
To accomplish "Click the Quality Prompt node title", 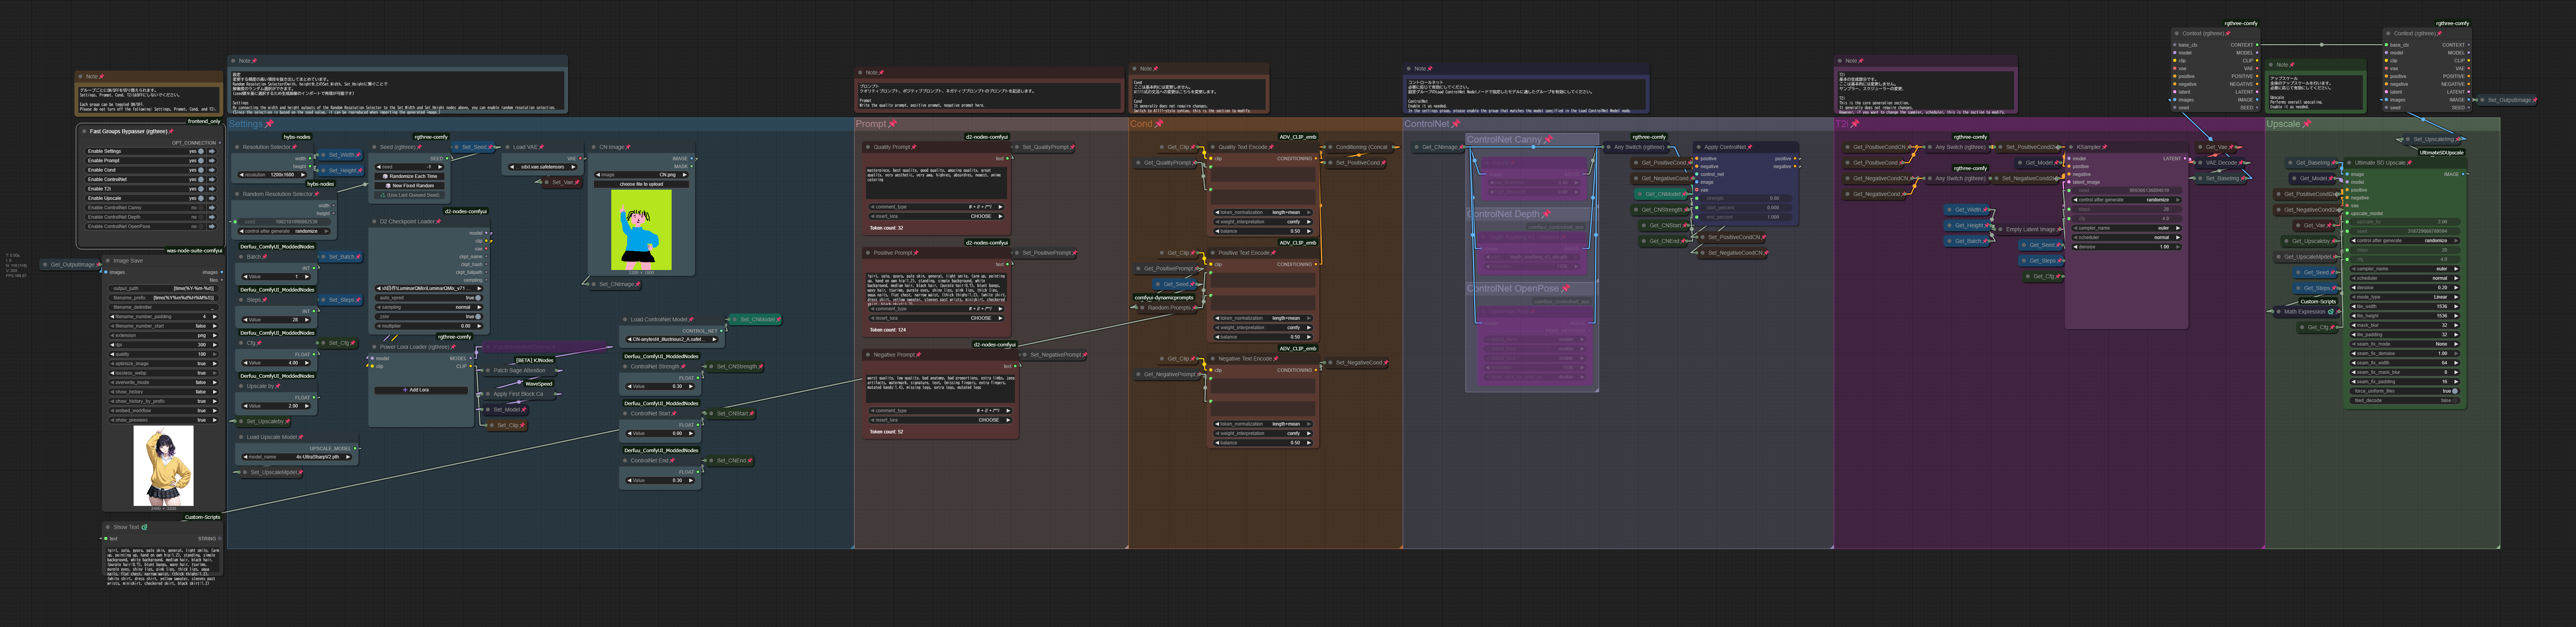I will point(892,147).
